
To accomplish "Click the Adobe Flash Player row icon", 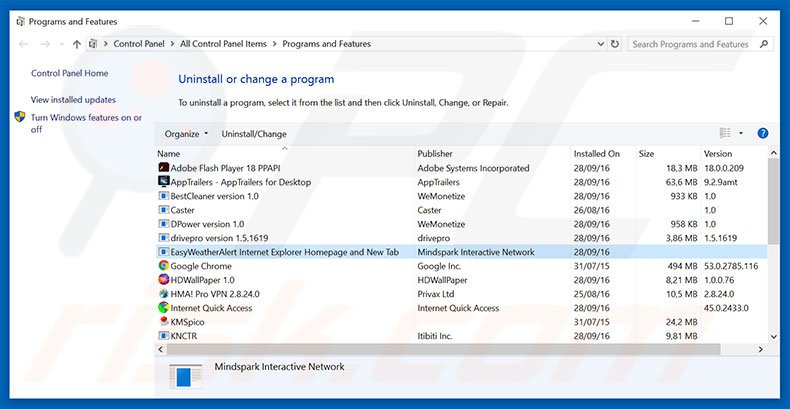I will (163, 168).
